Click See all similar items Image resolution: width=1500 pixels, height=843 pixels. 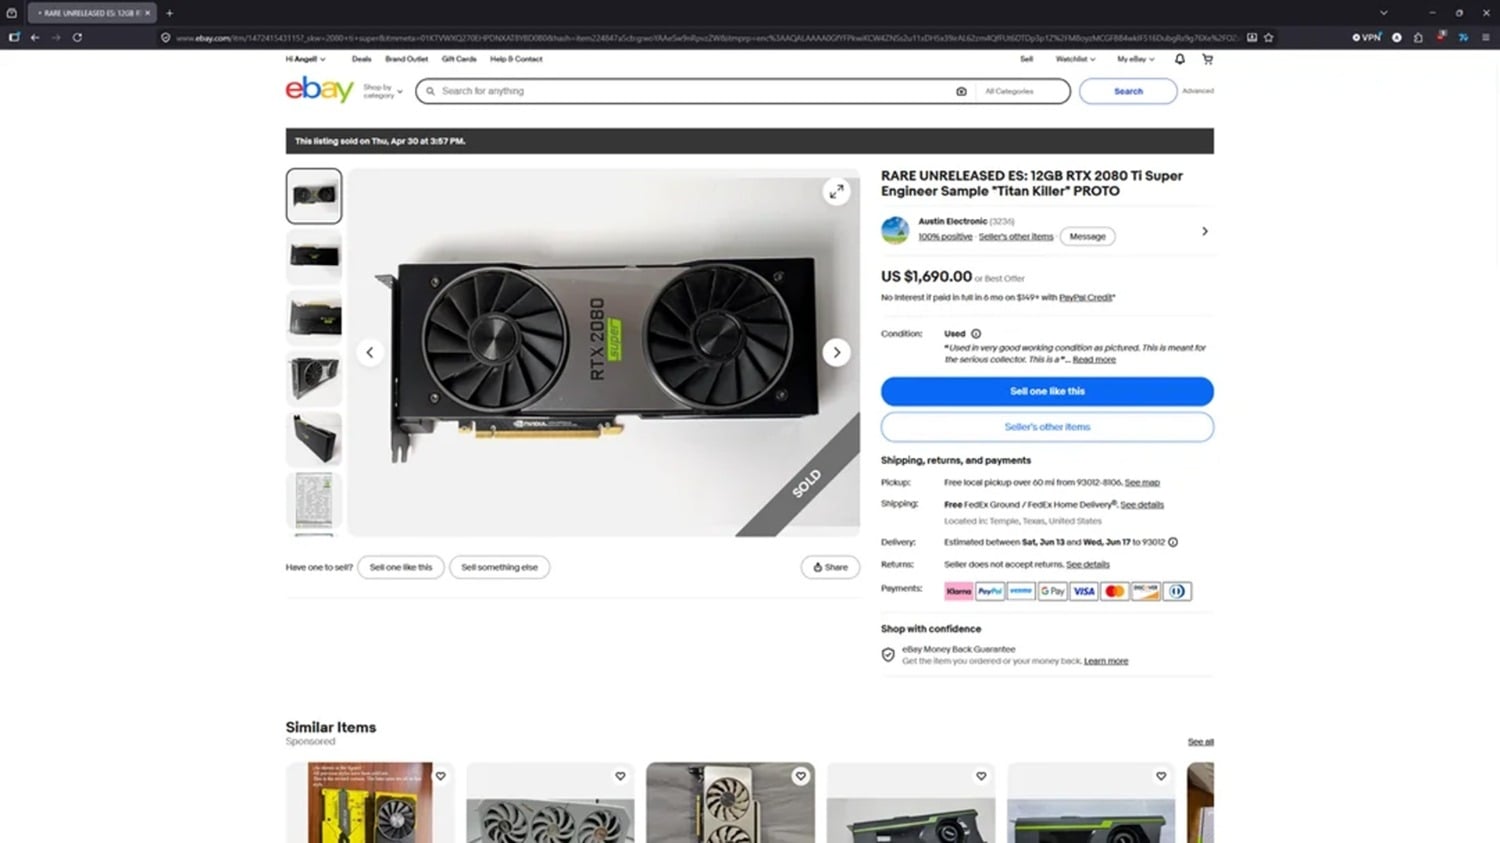click(1200, 742)
